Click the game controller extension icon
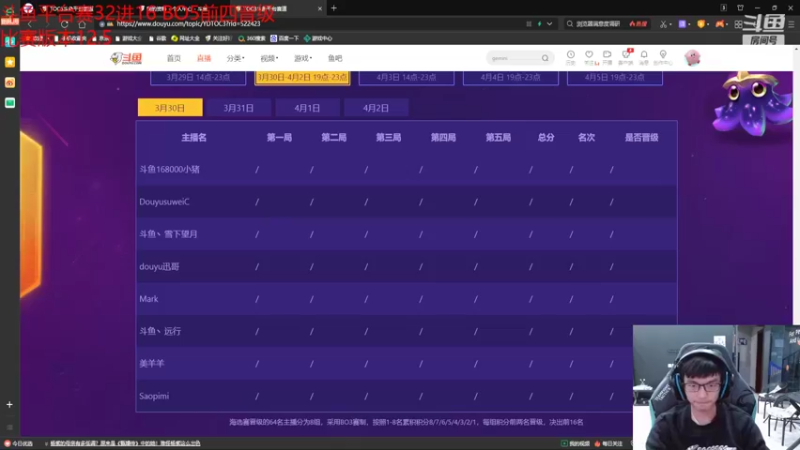The height and width of the screenshot is (450, 800). [x=719, y=24]
